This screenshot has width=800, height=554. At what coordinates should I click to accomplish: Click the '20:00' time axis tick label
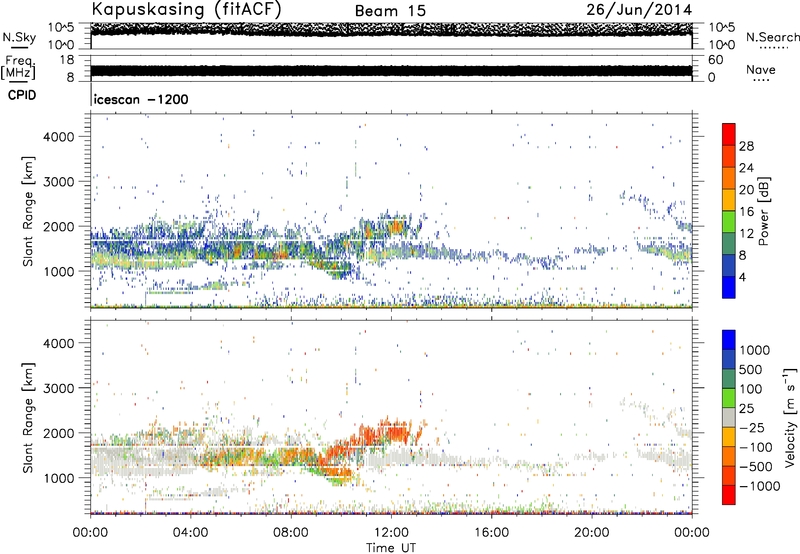[592, 533]
